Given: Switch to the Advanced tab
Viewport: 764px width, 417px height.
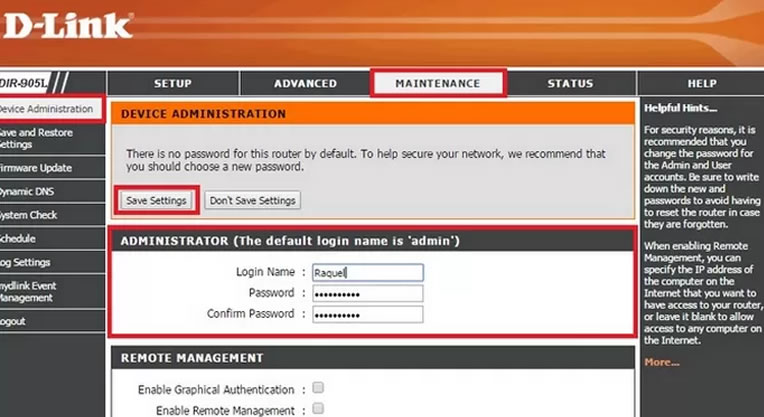Looking at the screenshot, I should (x=305, y=84).
